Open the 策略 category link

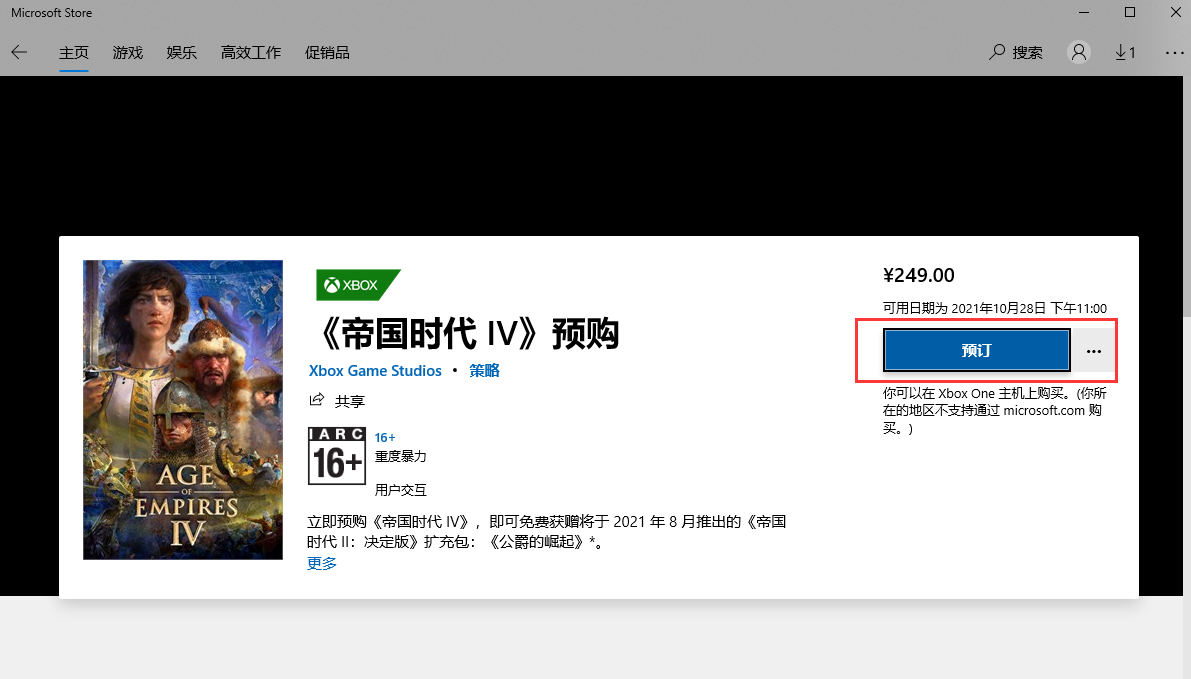[484, 371]
